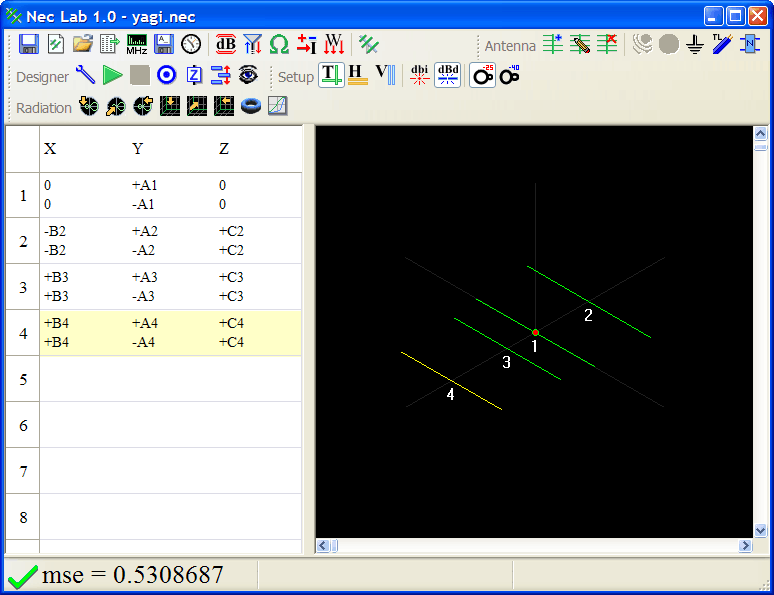
Task: Click +C2 cell in row 2
Action: coord(231,232)
